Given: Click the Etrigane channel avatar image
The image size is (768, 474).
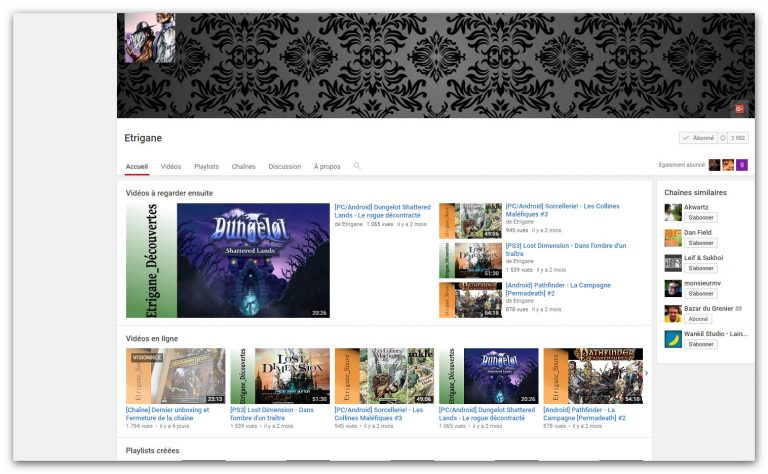Looking at the screenshot, I should coord(150,38).
